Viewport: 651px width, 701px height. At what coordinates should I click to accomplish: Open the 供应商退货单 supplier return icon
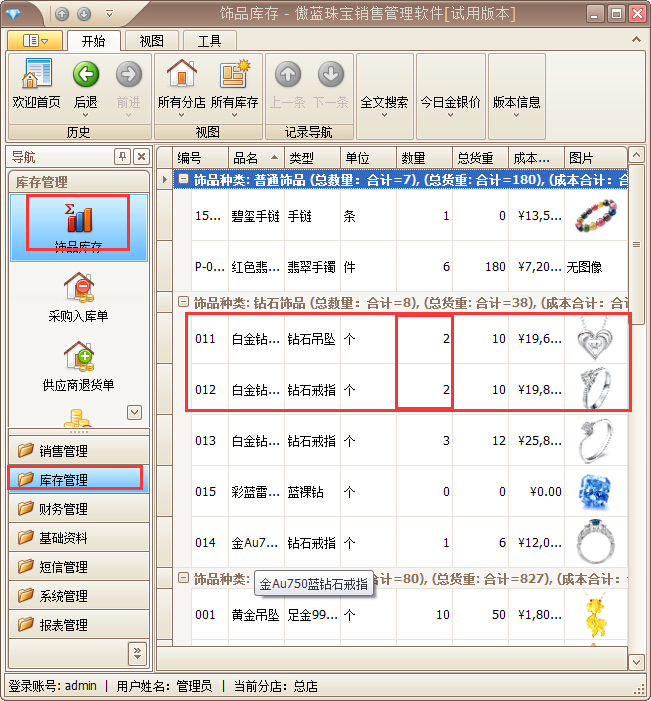[78, 356]
